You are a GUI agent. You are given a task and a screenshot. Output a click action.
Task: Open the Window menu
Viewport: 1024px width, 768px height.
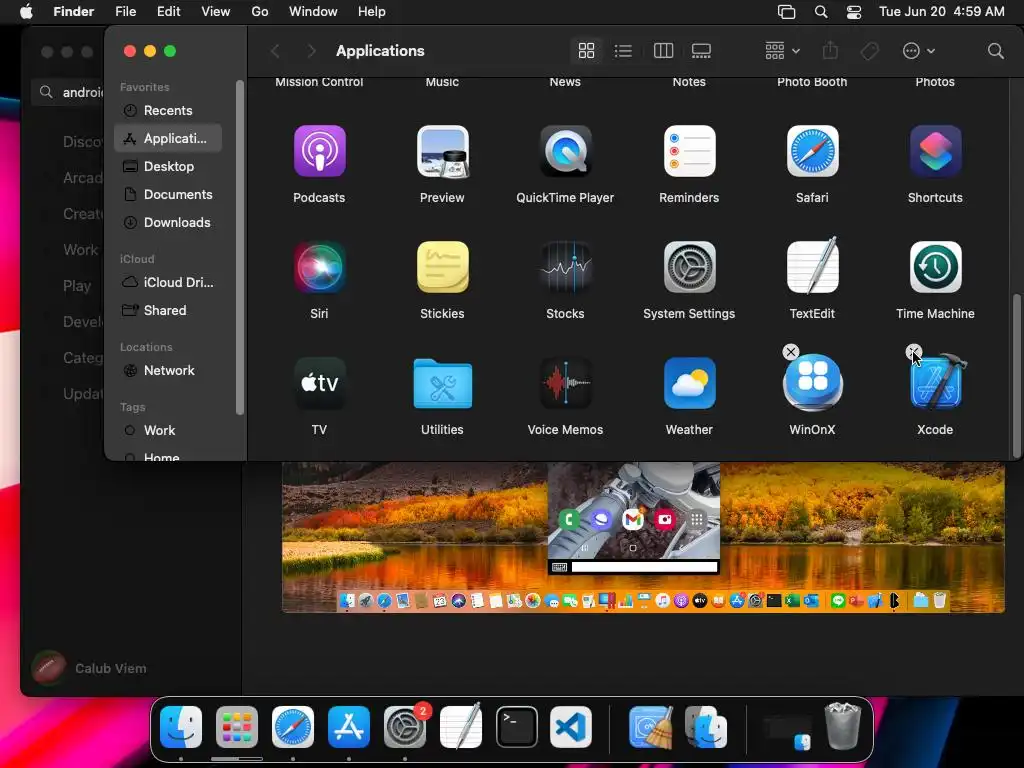tap(313, 12)
